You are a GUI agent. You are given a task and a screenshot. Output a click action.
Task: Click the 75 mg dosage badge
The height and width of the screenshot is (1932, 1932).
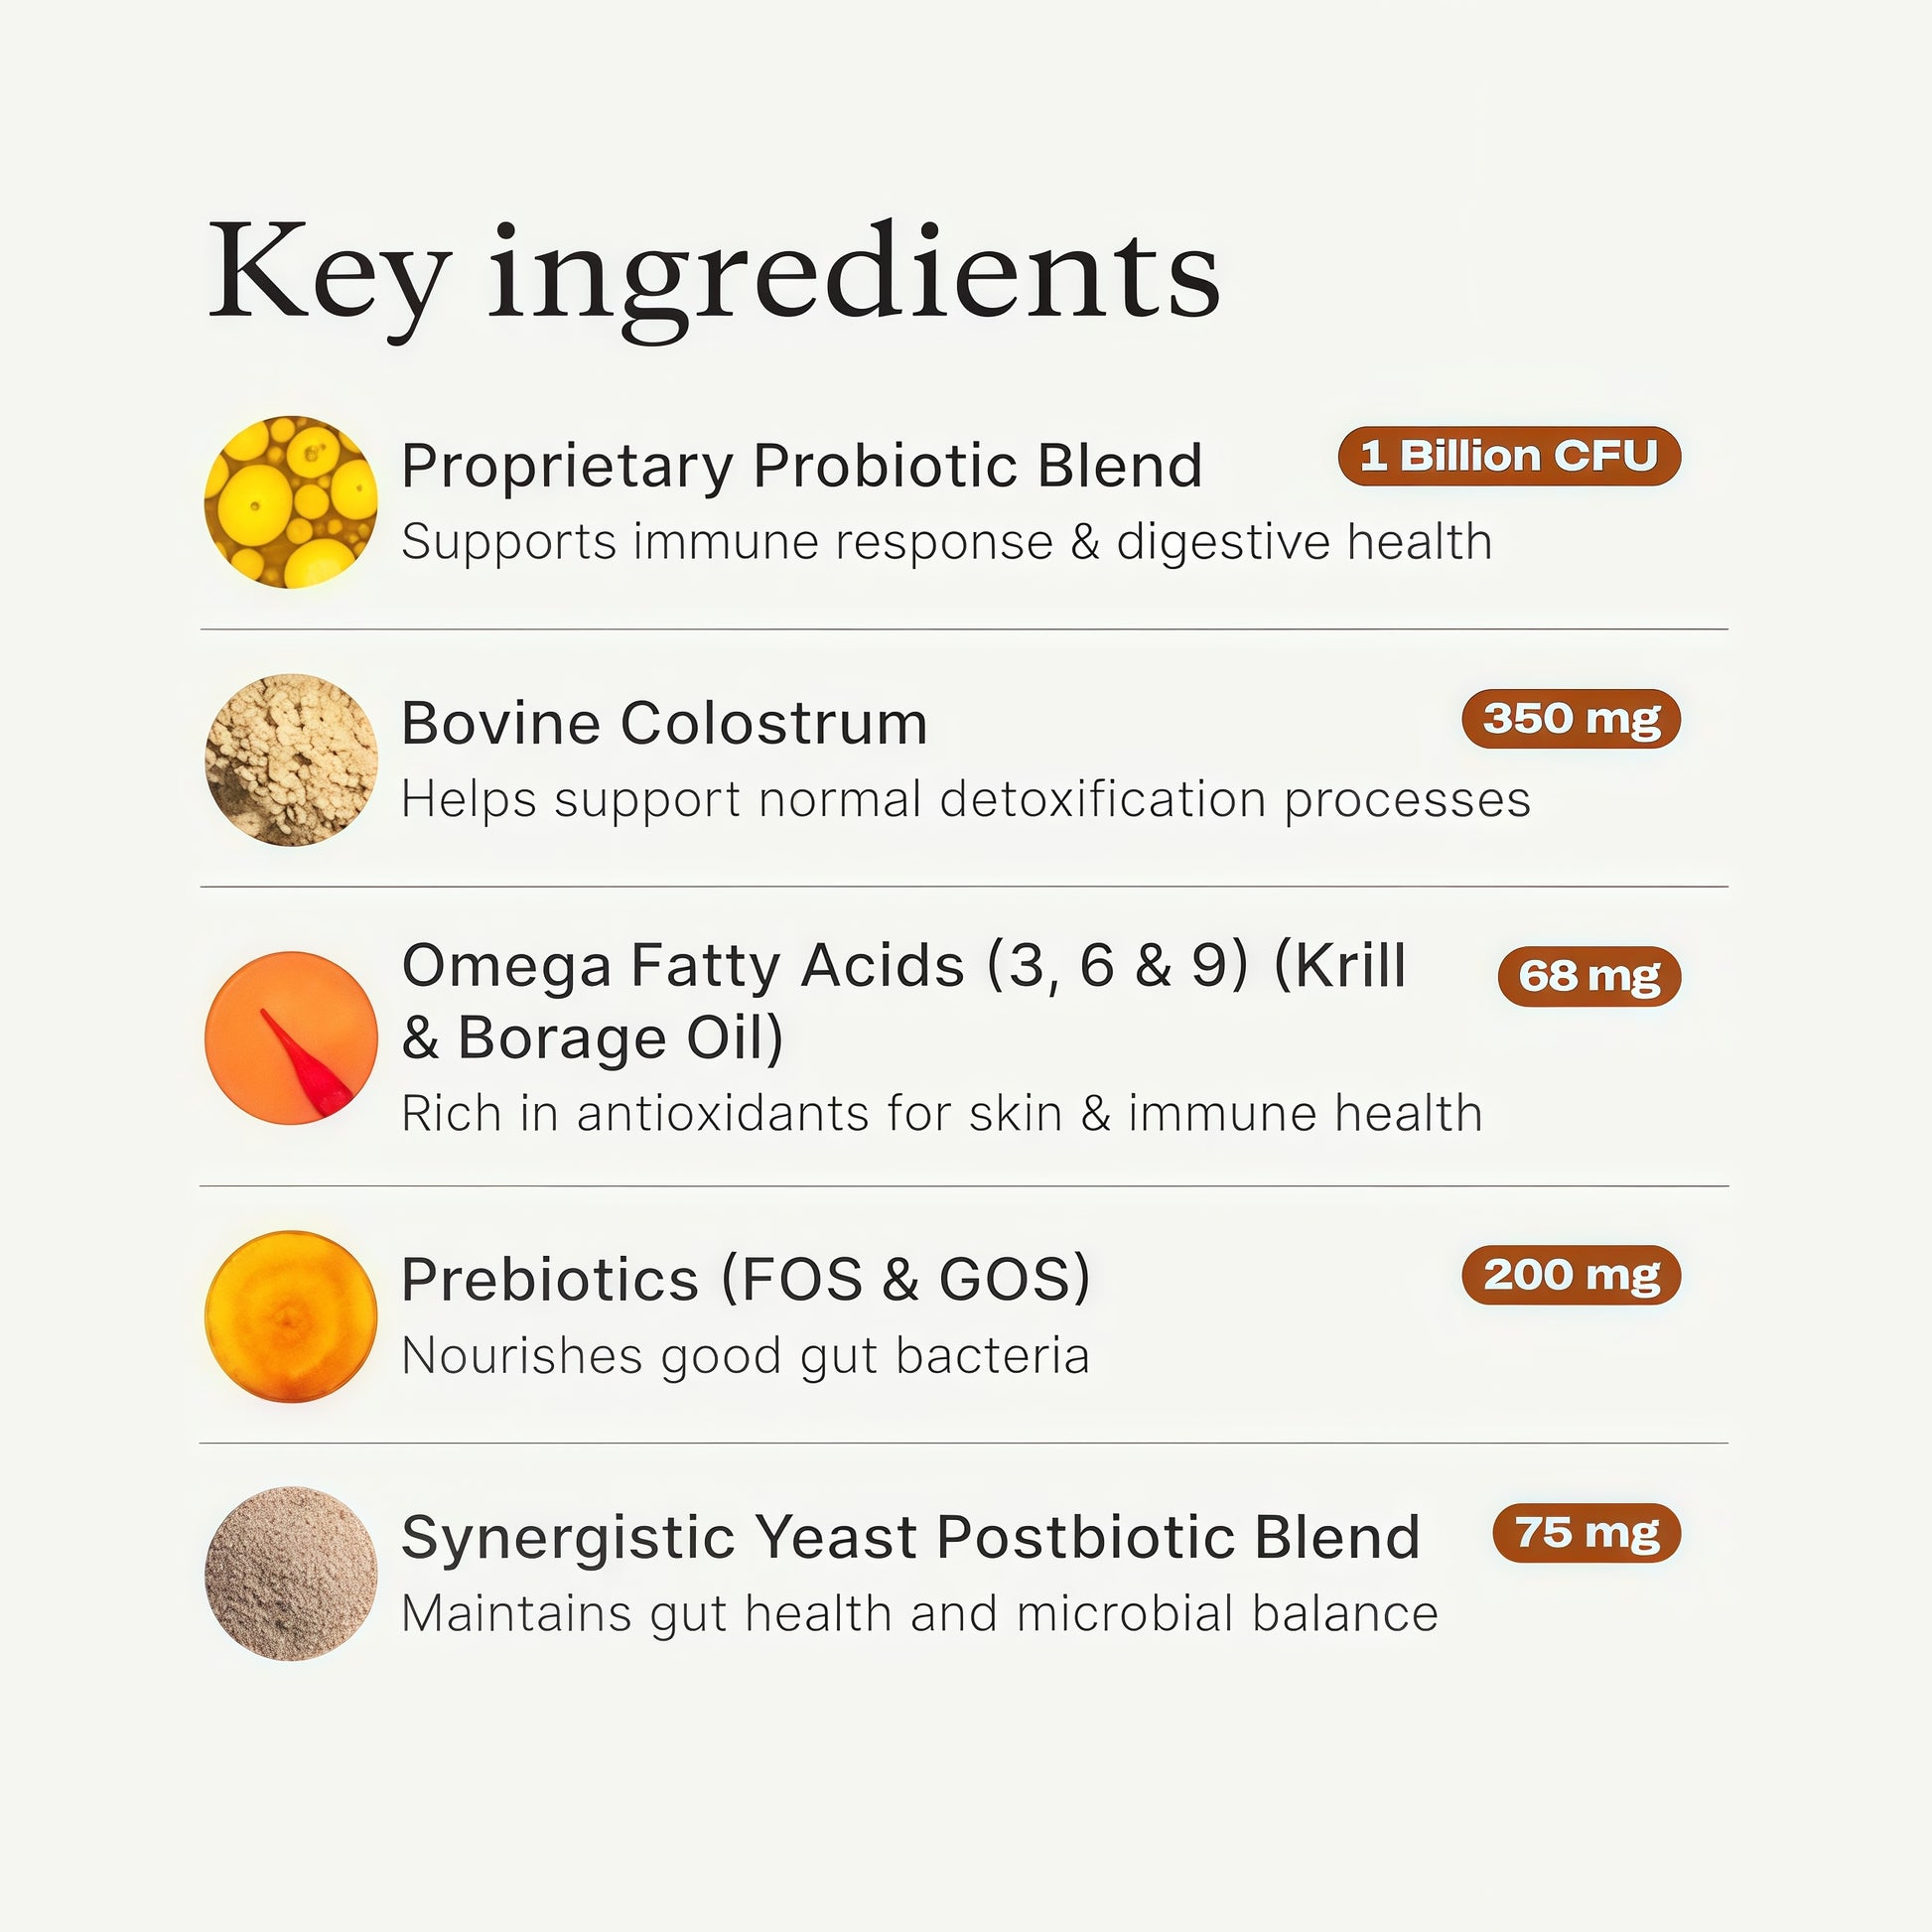[x=1587, y=1532]
